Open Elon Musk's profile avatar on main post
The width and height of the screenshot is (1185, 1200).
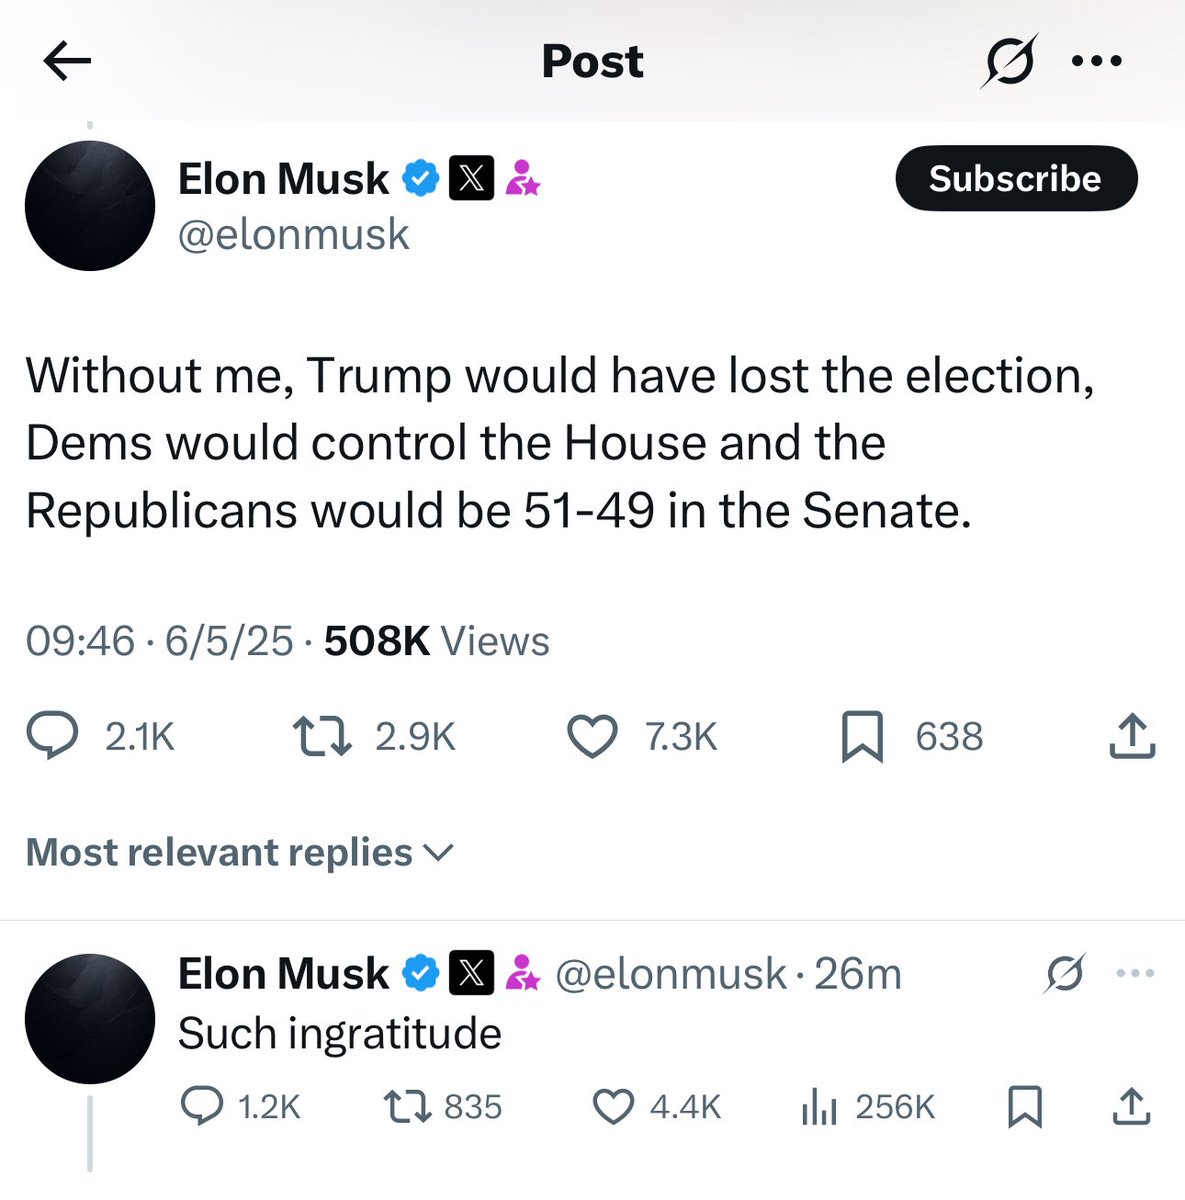[90, 206]
